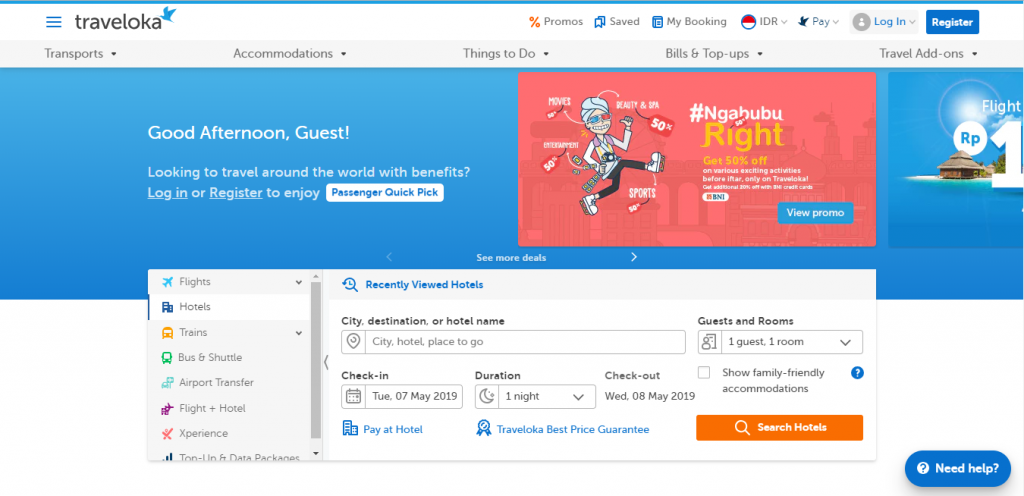Open the Pay dropdown
The image size is (1024, 496).
tap(819, 22)
